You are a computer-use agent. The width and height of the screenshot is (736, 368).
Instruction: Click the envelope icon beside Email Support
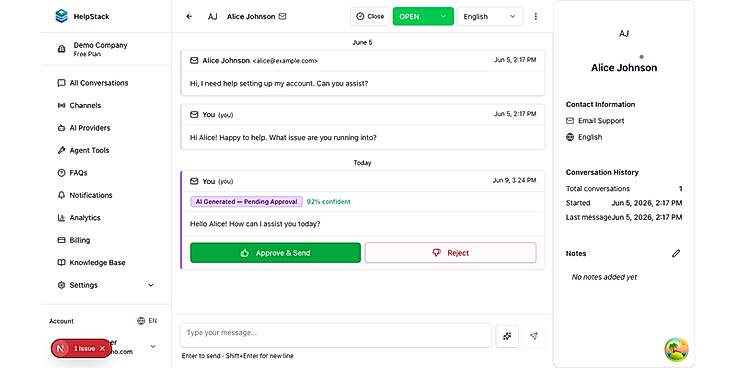coord(570,121)
